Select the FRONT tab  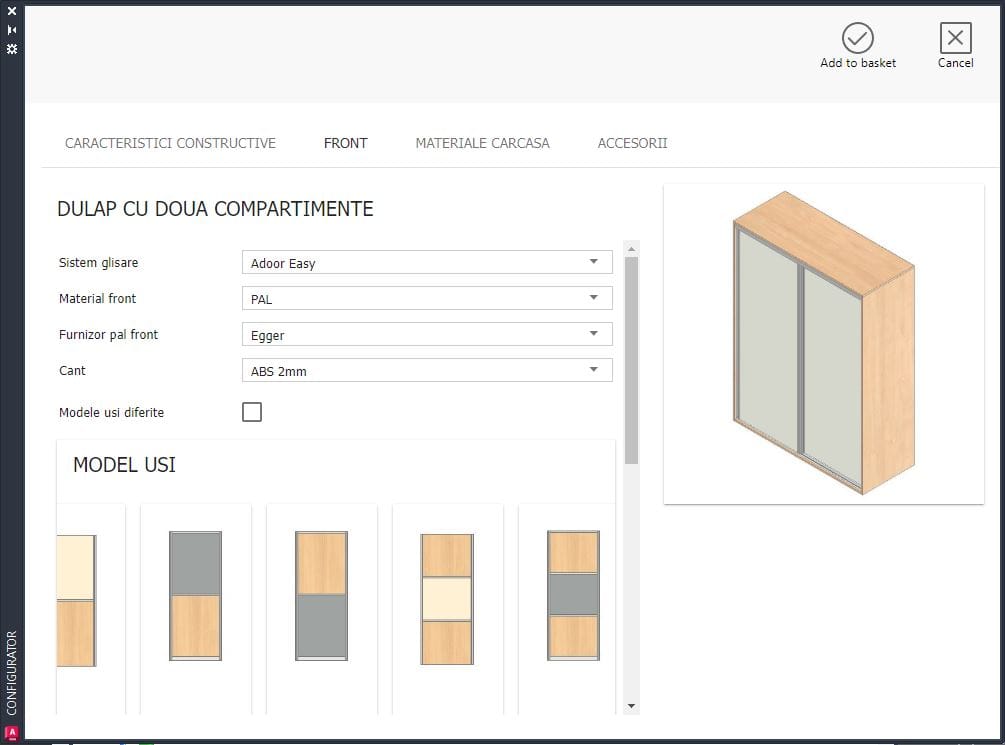[345, 143]
